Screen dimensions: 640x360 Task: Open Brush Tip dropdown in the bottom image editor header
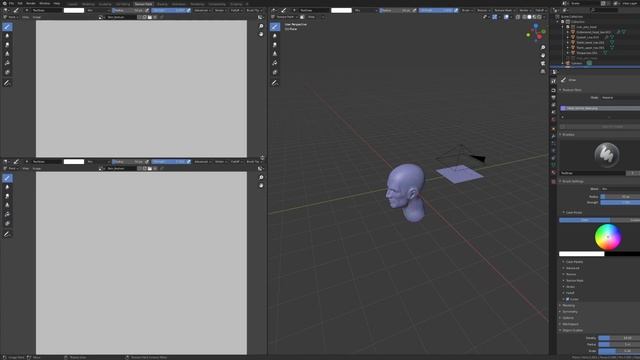click(x=253, y=162)
